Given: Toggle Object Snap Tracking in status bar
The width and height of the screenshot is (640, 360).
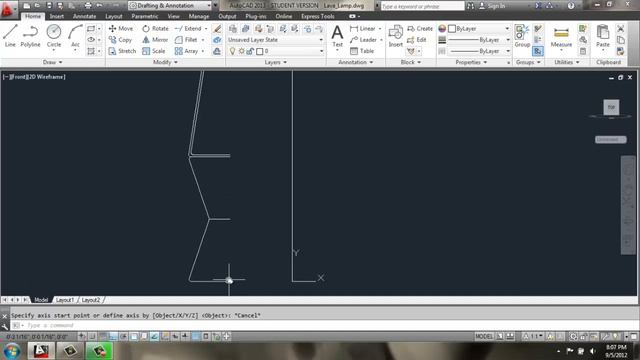Looking at the screenshot, I should coord(154,336).
